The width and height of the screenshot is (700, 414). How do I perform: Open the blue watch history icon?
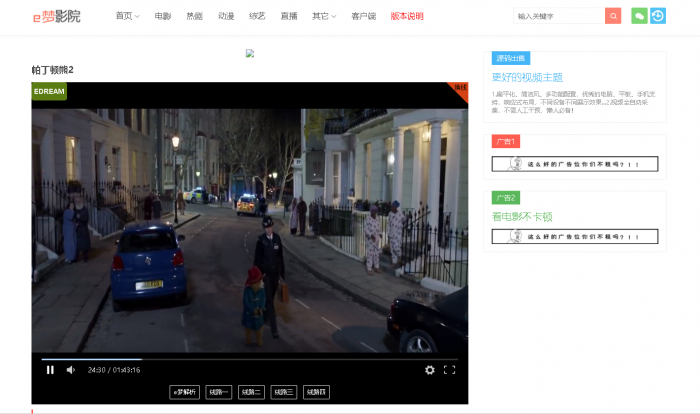[x=657, y=16]
